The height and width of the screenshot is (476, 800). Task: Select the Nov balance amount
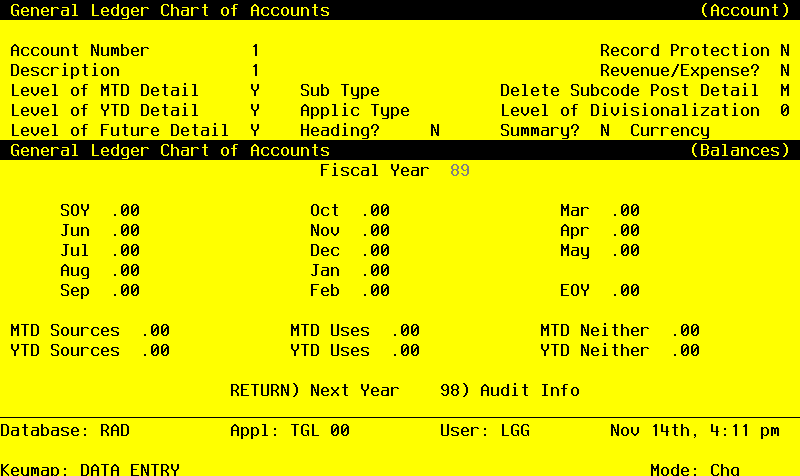click(376, 231)
